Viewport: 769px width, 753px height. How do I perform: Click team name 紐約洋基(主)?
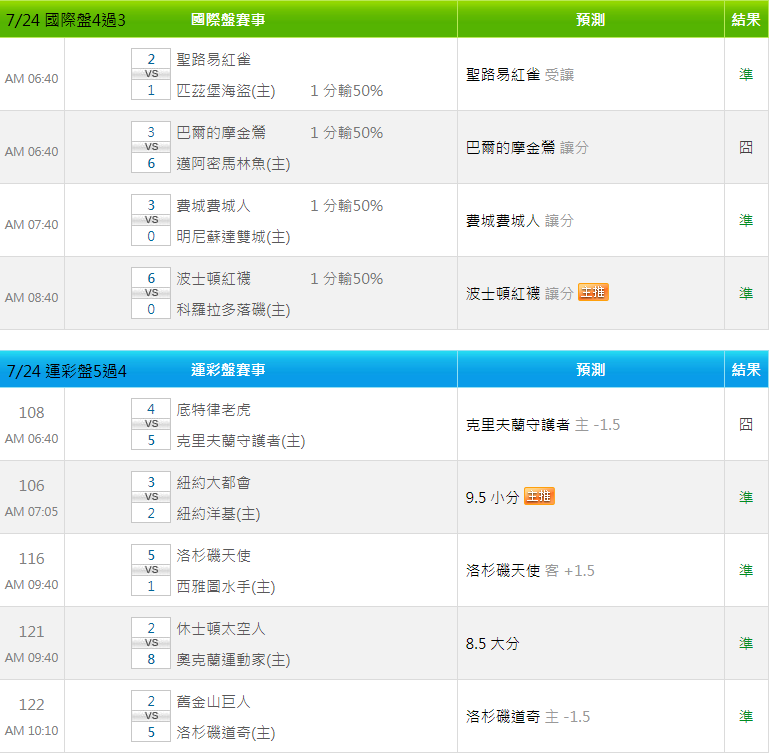[218, 514]
